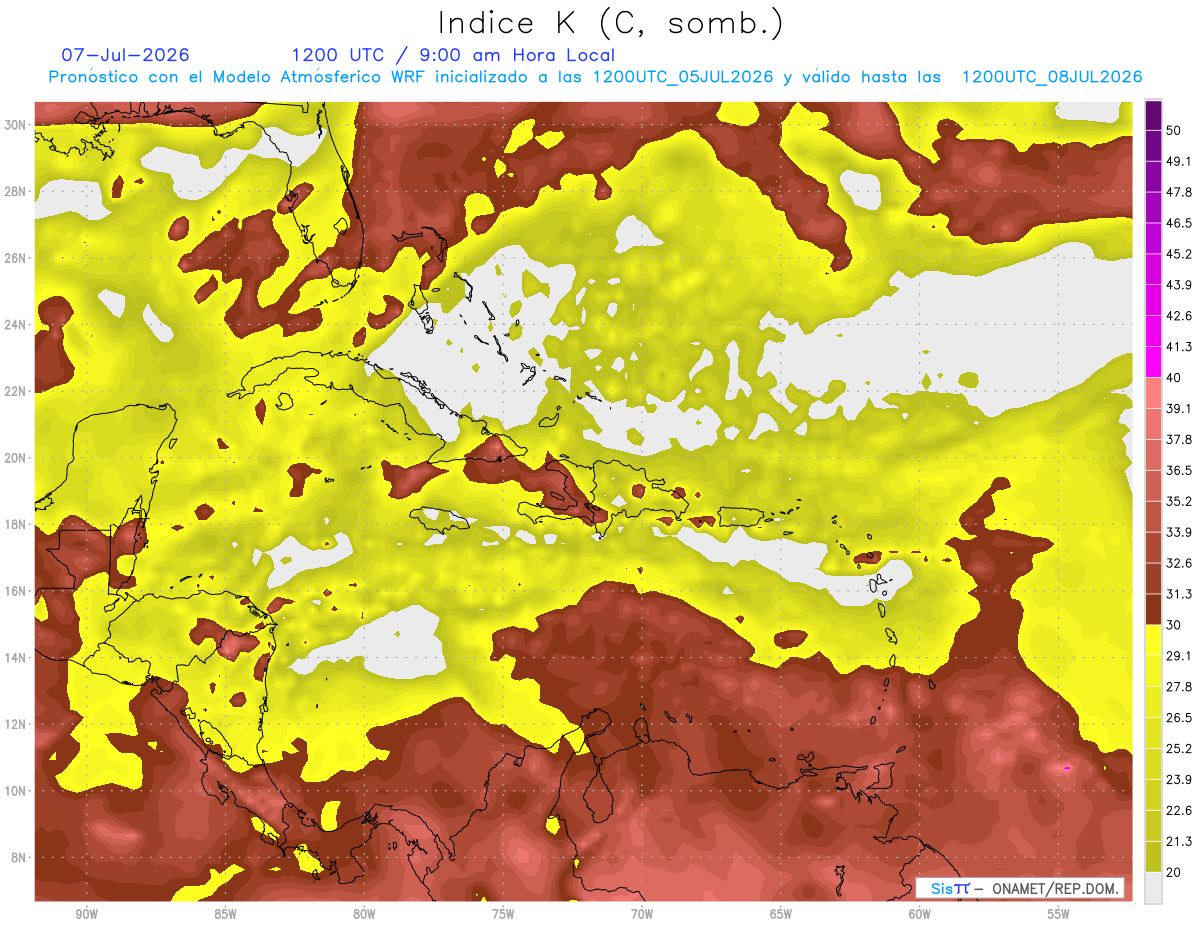Click the "90W" longitude label
Screen dimensions: 1200x927
87,915
